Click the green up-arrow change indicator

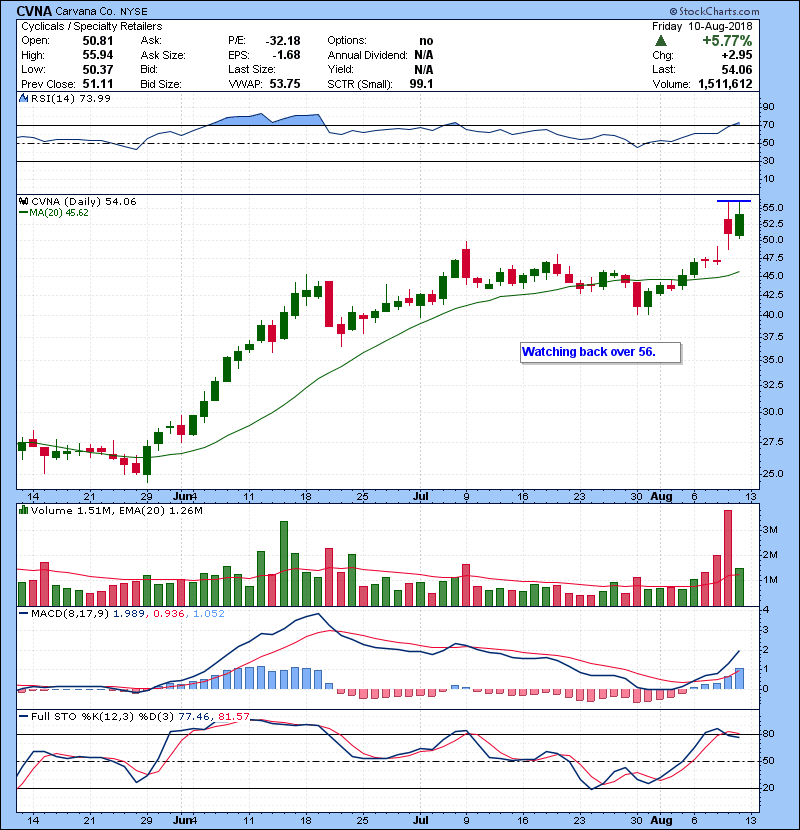click(661, 41)
